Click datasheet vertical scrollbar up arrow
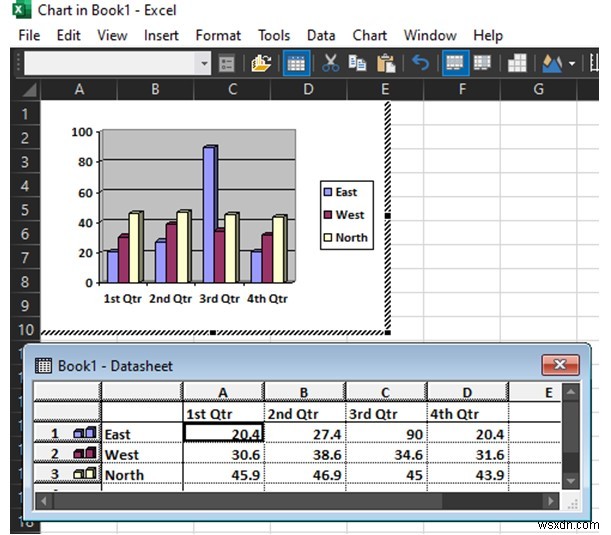 (570, 392)
